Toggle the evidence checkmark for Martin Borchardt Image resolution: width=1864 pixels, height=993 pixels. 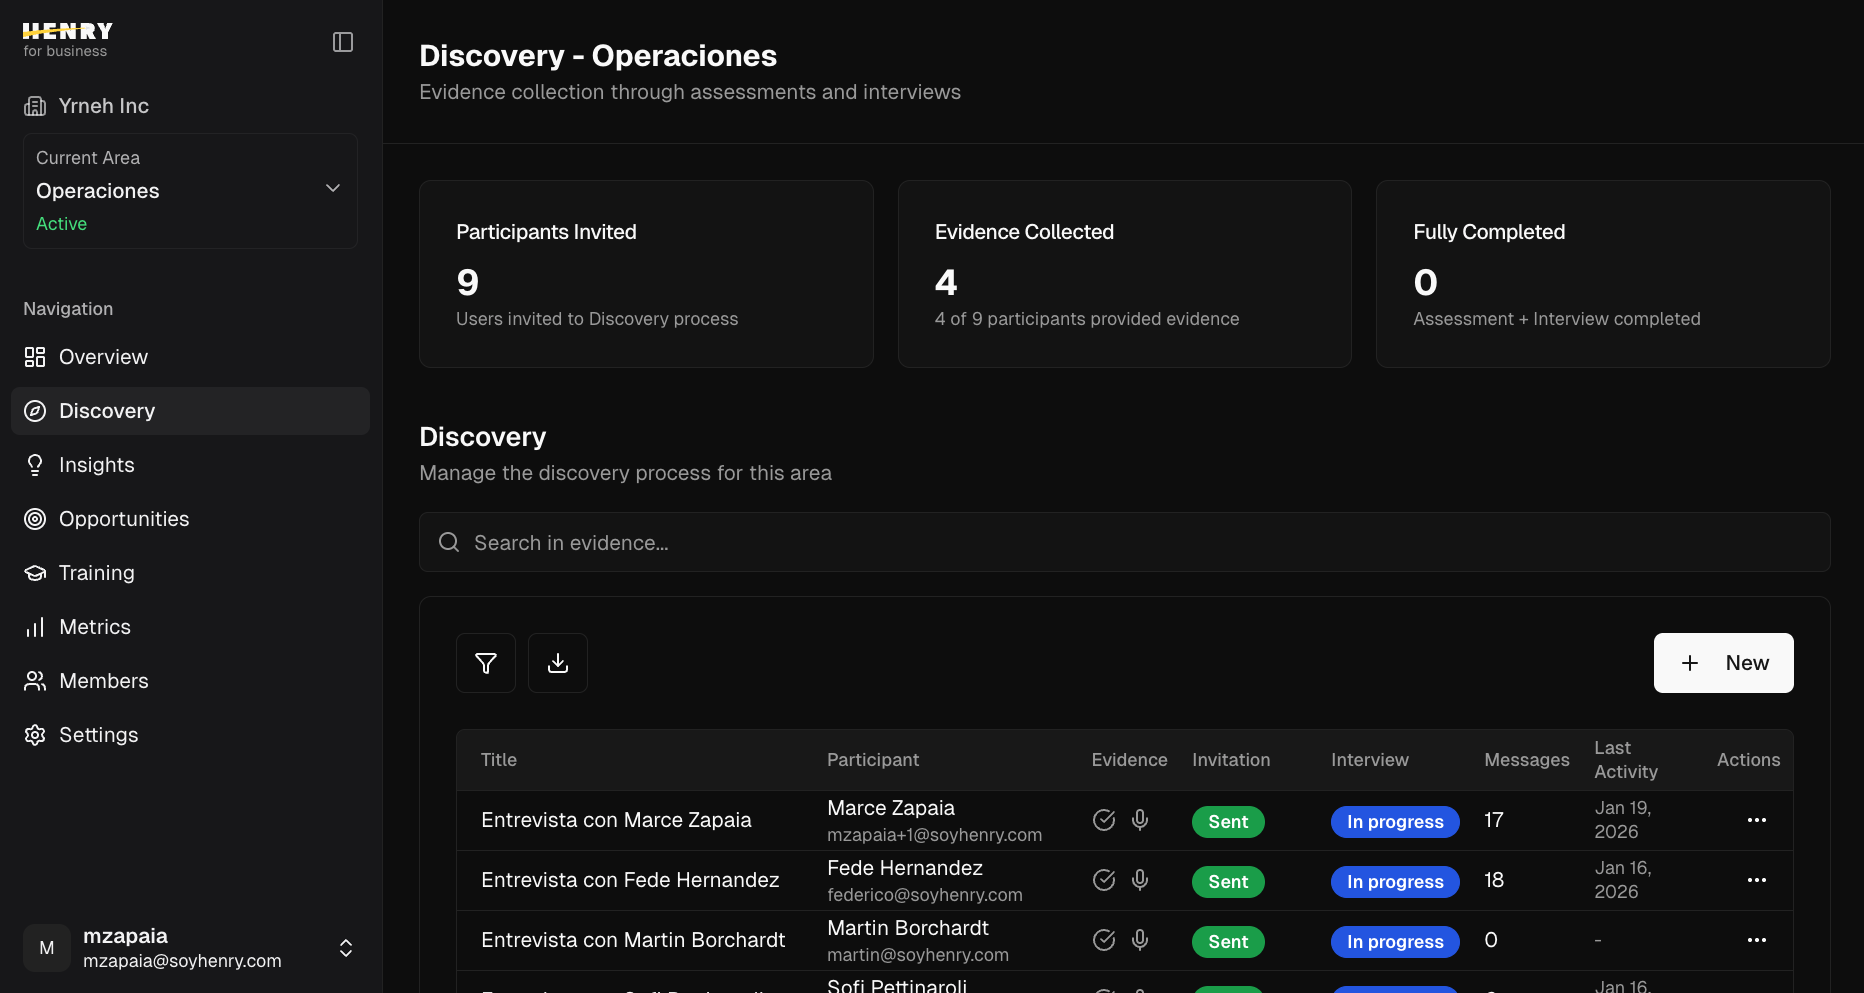point(1104,940)
